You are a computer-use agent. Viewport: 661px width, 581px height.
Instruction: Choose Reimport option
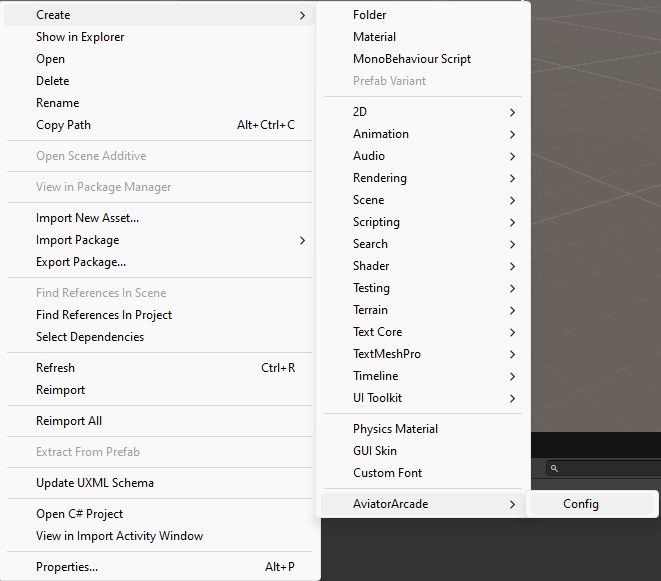tap(159, 390)
